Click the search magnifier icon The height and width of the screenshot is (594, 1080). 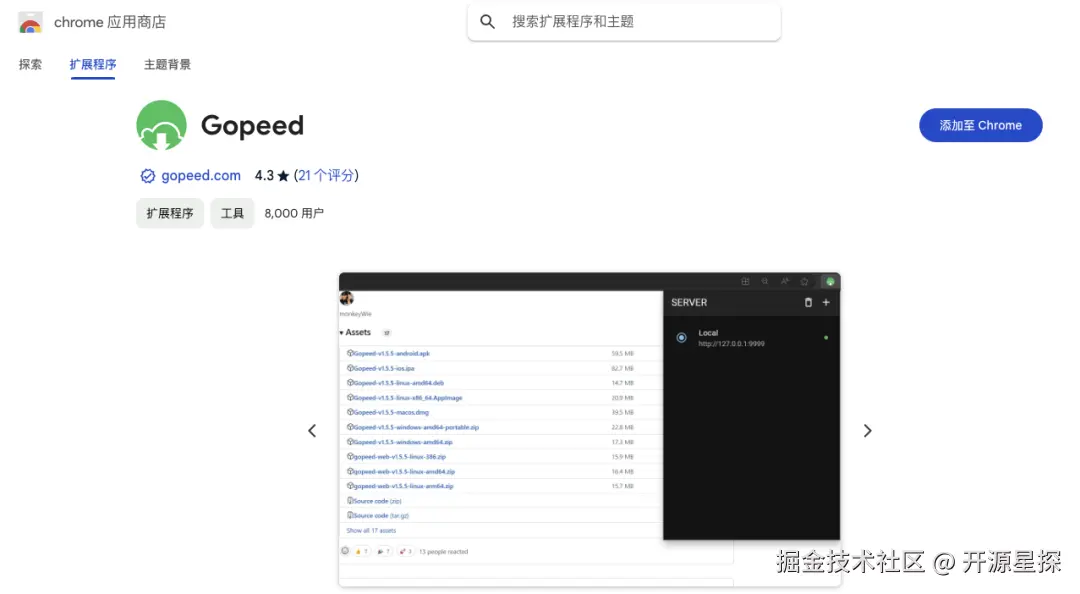point(487,20)
